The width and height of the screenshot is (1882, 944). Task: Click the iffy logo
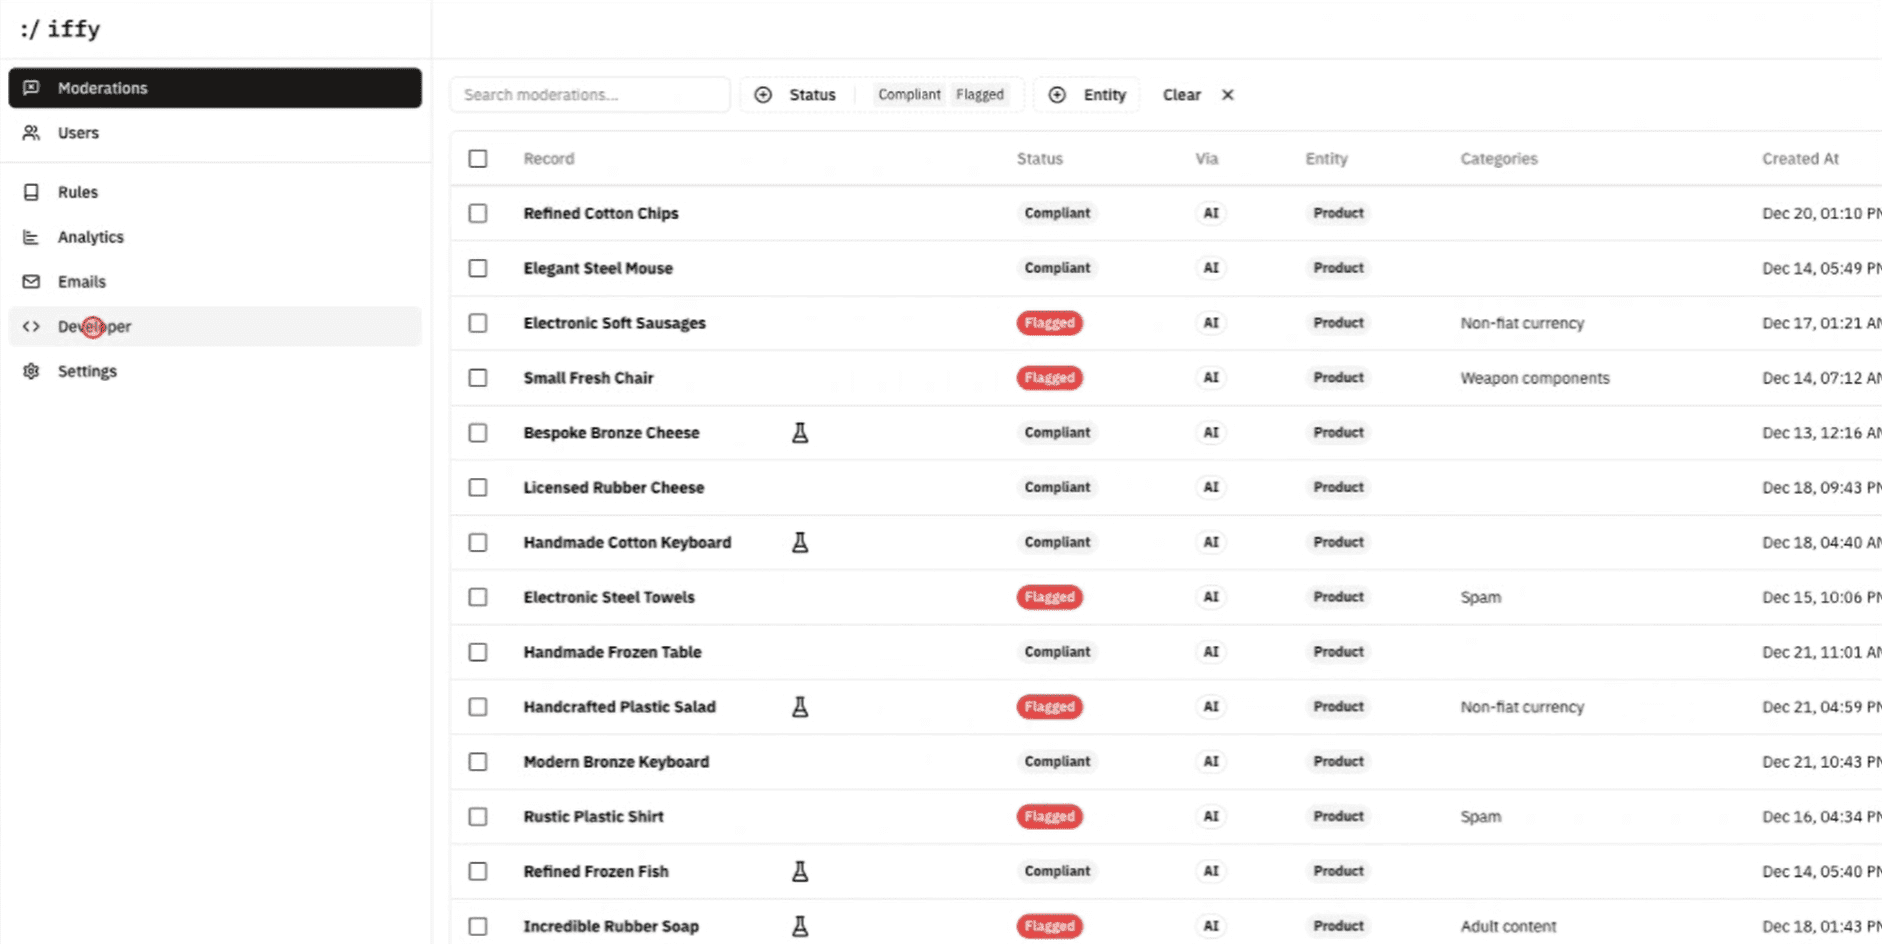tap(60, 29)
